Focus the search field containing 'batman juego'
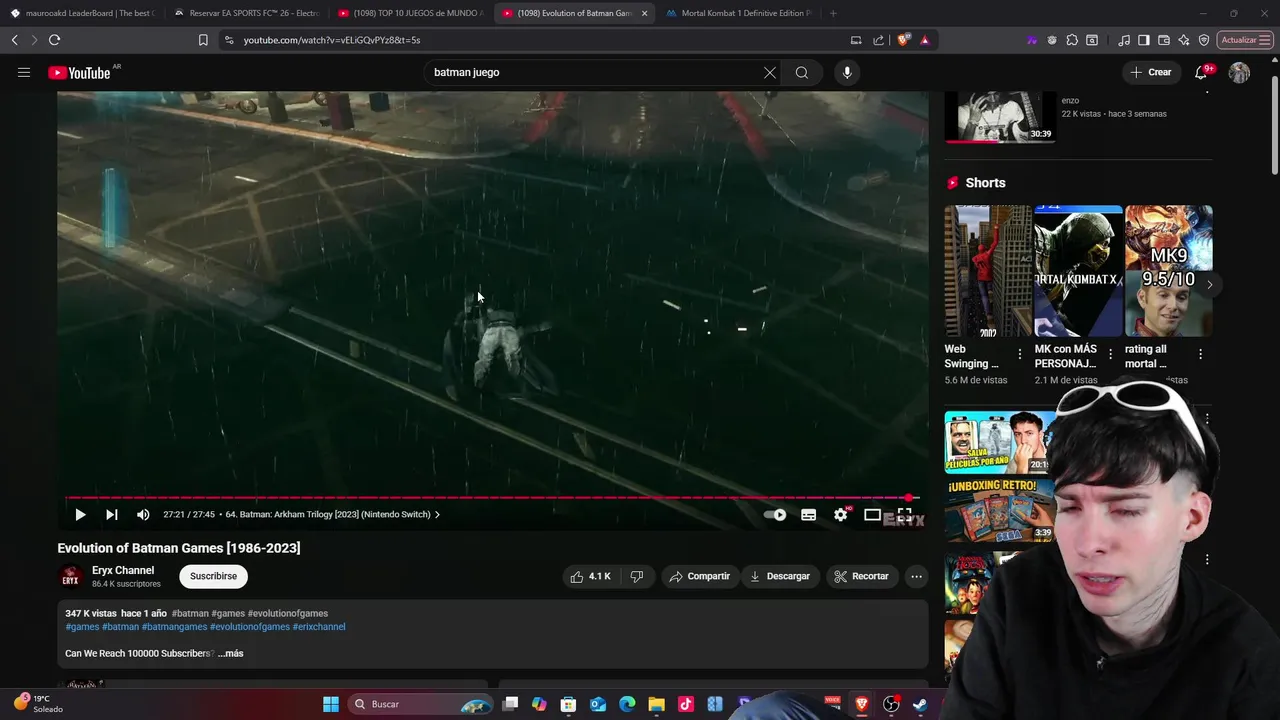Screen dimensions: 1280x720 pyautogui.click(x=595, y=72)
